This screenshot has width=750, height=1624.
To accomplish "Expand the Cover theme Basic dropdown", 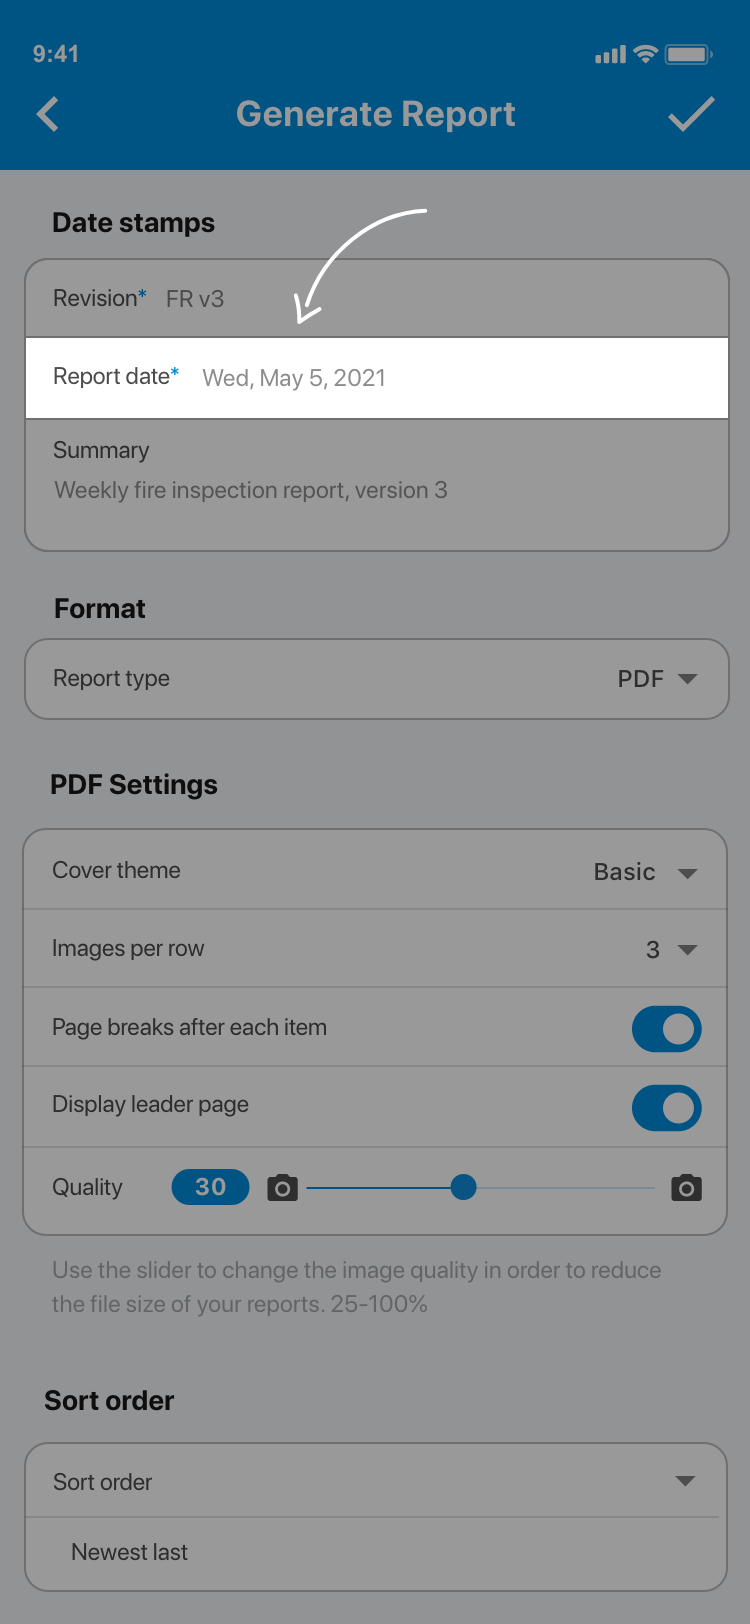I will coord(644,872).
